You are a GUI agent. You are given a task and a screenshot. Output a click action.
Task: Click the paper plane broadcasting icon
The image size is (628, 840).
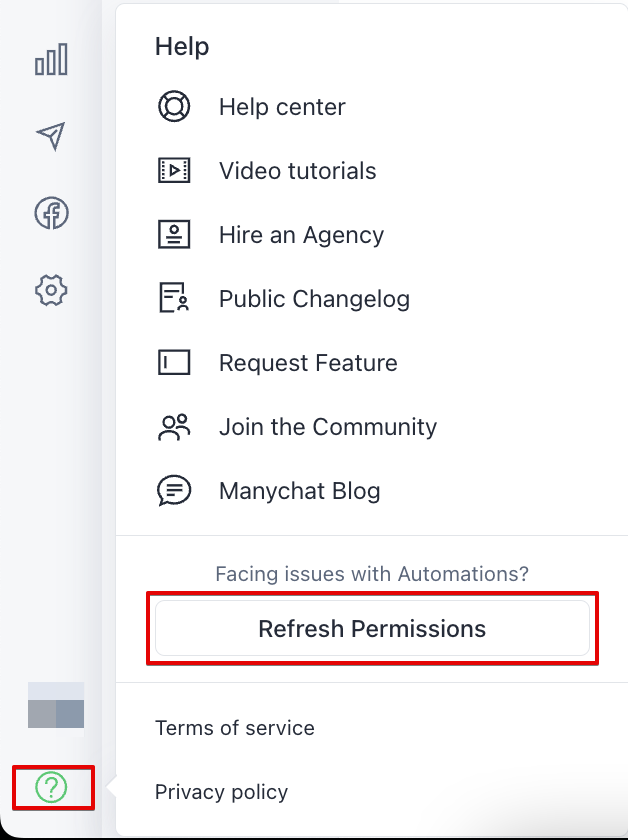pyautogui.click(x=51, y=137)
